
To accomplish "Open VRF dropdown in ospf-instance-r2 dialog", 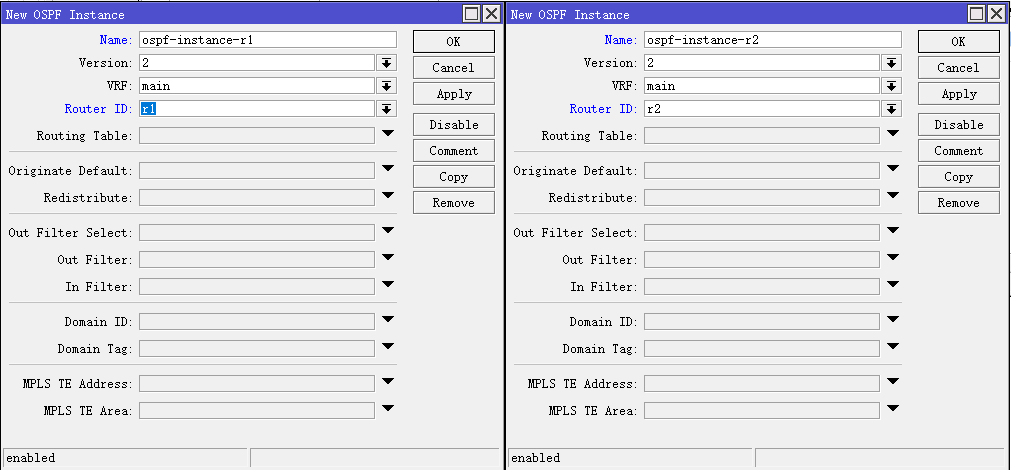I will [892, 86].
